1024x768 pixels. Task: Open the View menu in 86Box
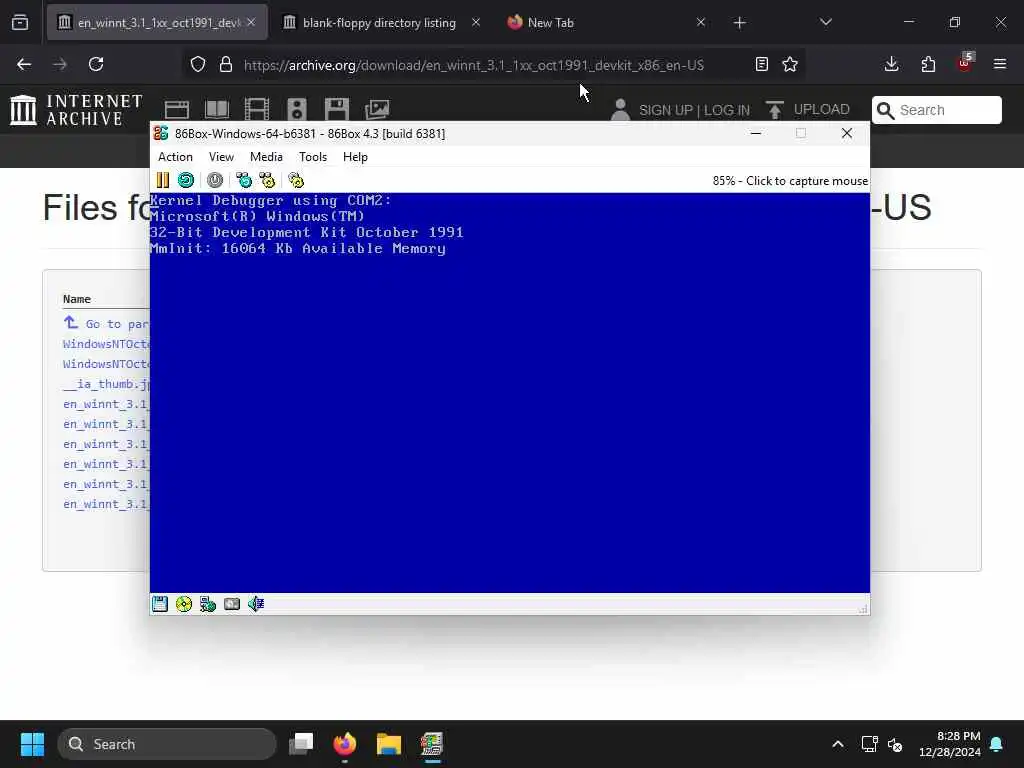coord(221,157)
